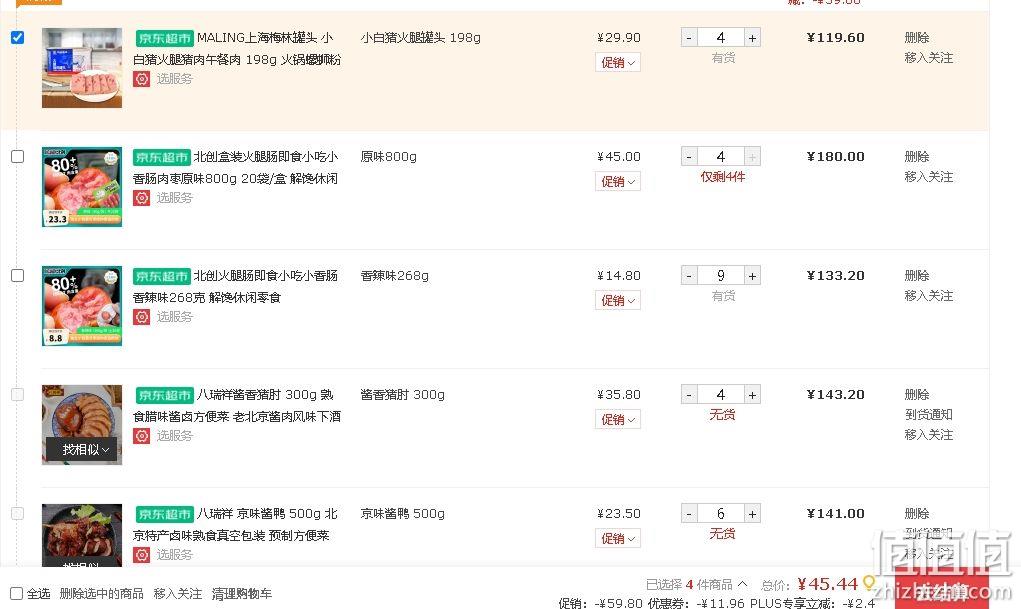Delete the 原味800g sausage item
The width and height of the screenshot is (1021, 609).
point(917,157)
